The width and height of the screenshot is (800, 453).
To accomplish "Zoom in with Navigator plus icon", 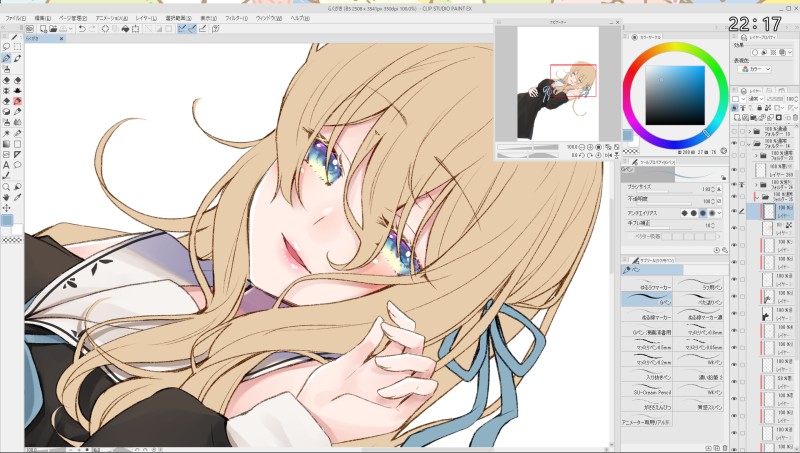I will click(590, 147).
